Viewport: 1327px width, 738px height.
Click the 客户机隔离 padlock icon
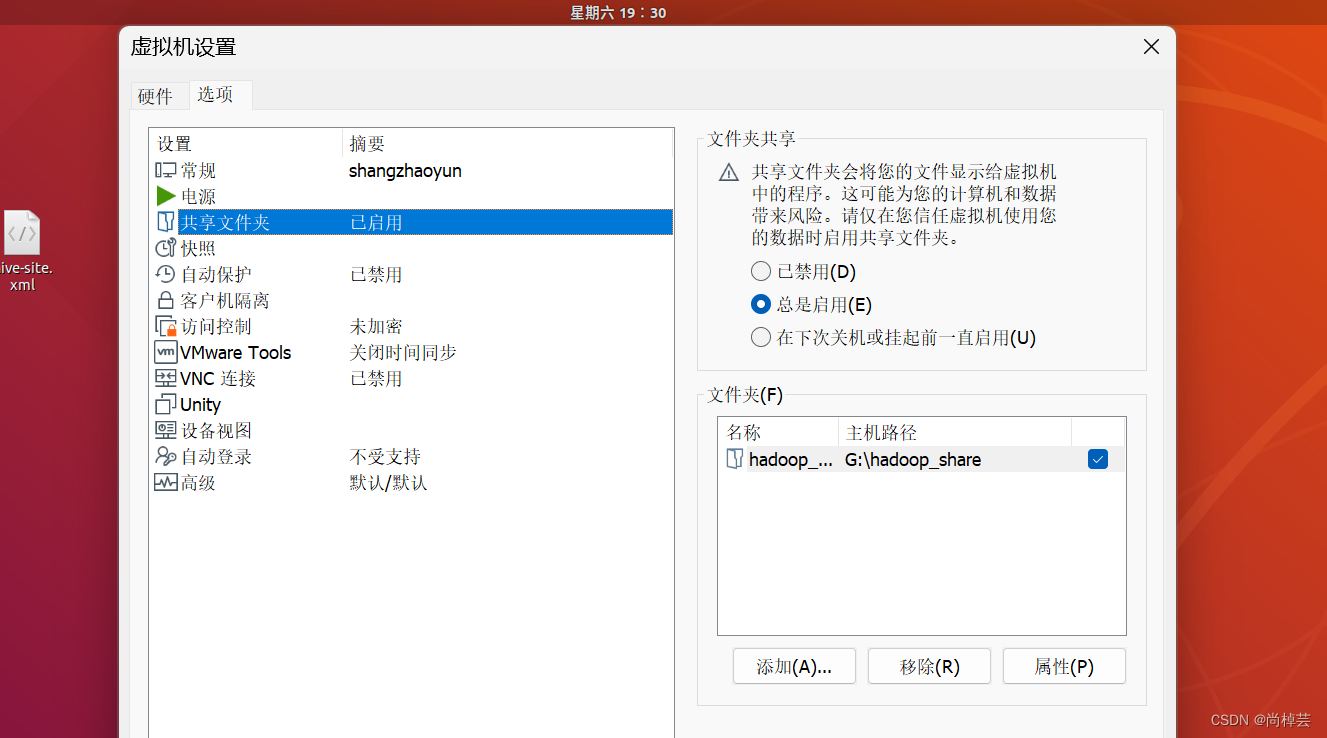[x=166, y=301]
